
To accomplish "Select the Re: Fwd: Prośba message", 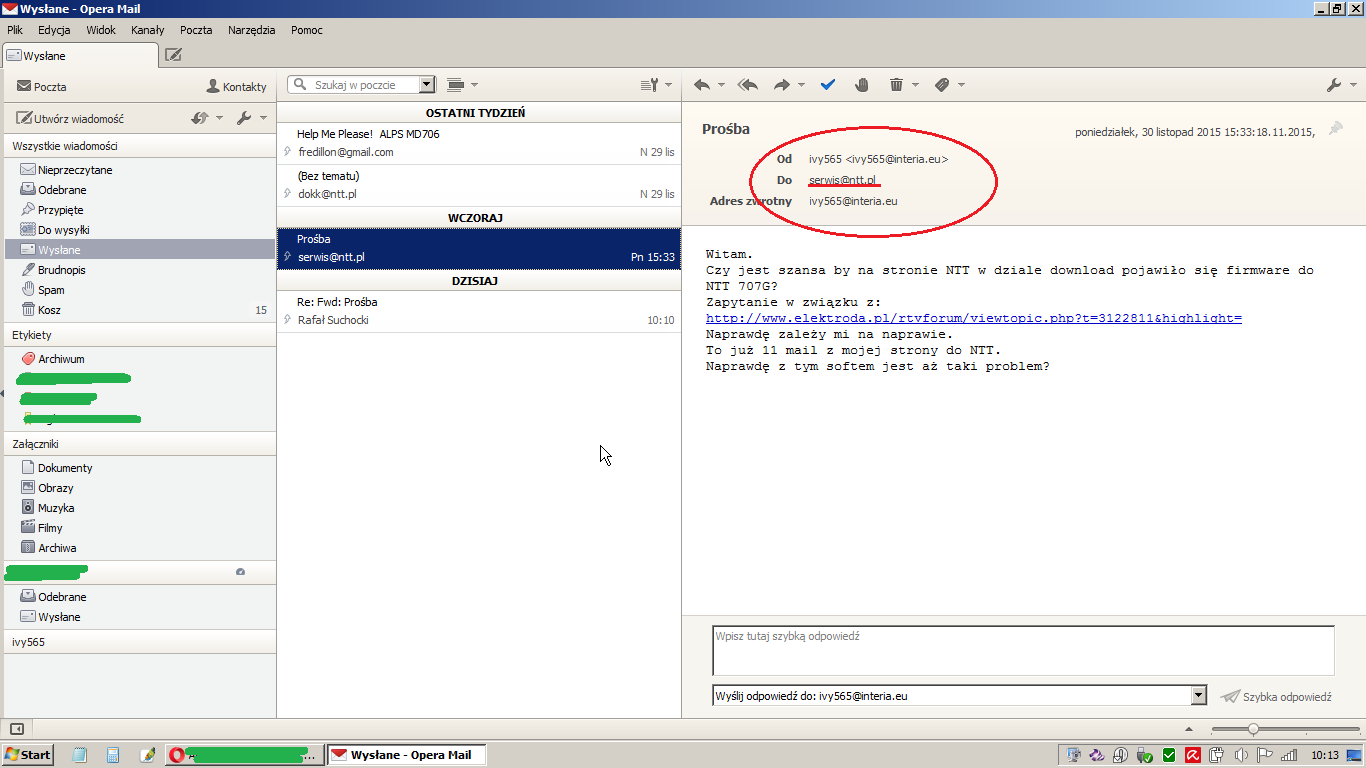I will pos(479,311).
